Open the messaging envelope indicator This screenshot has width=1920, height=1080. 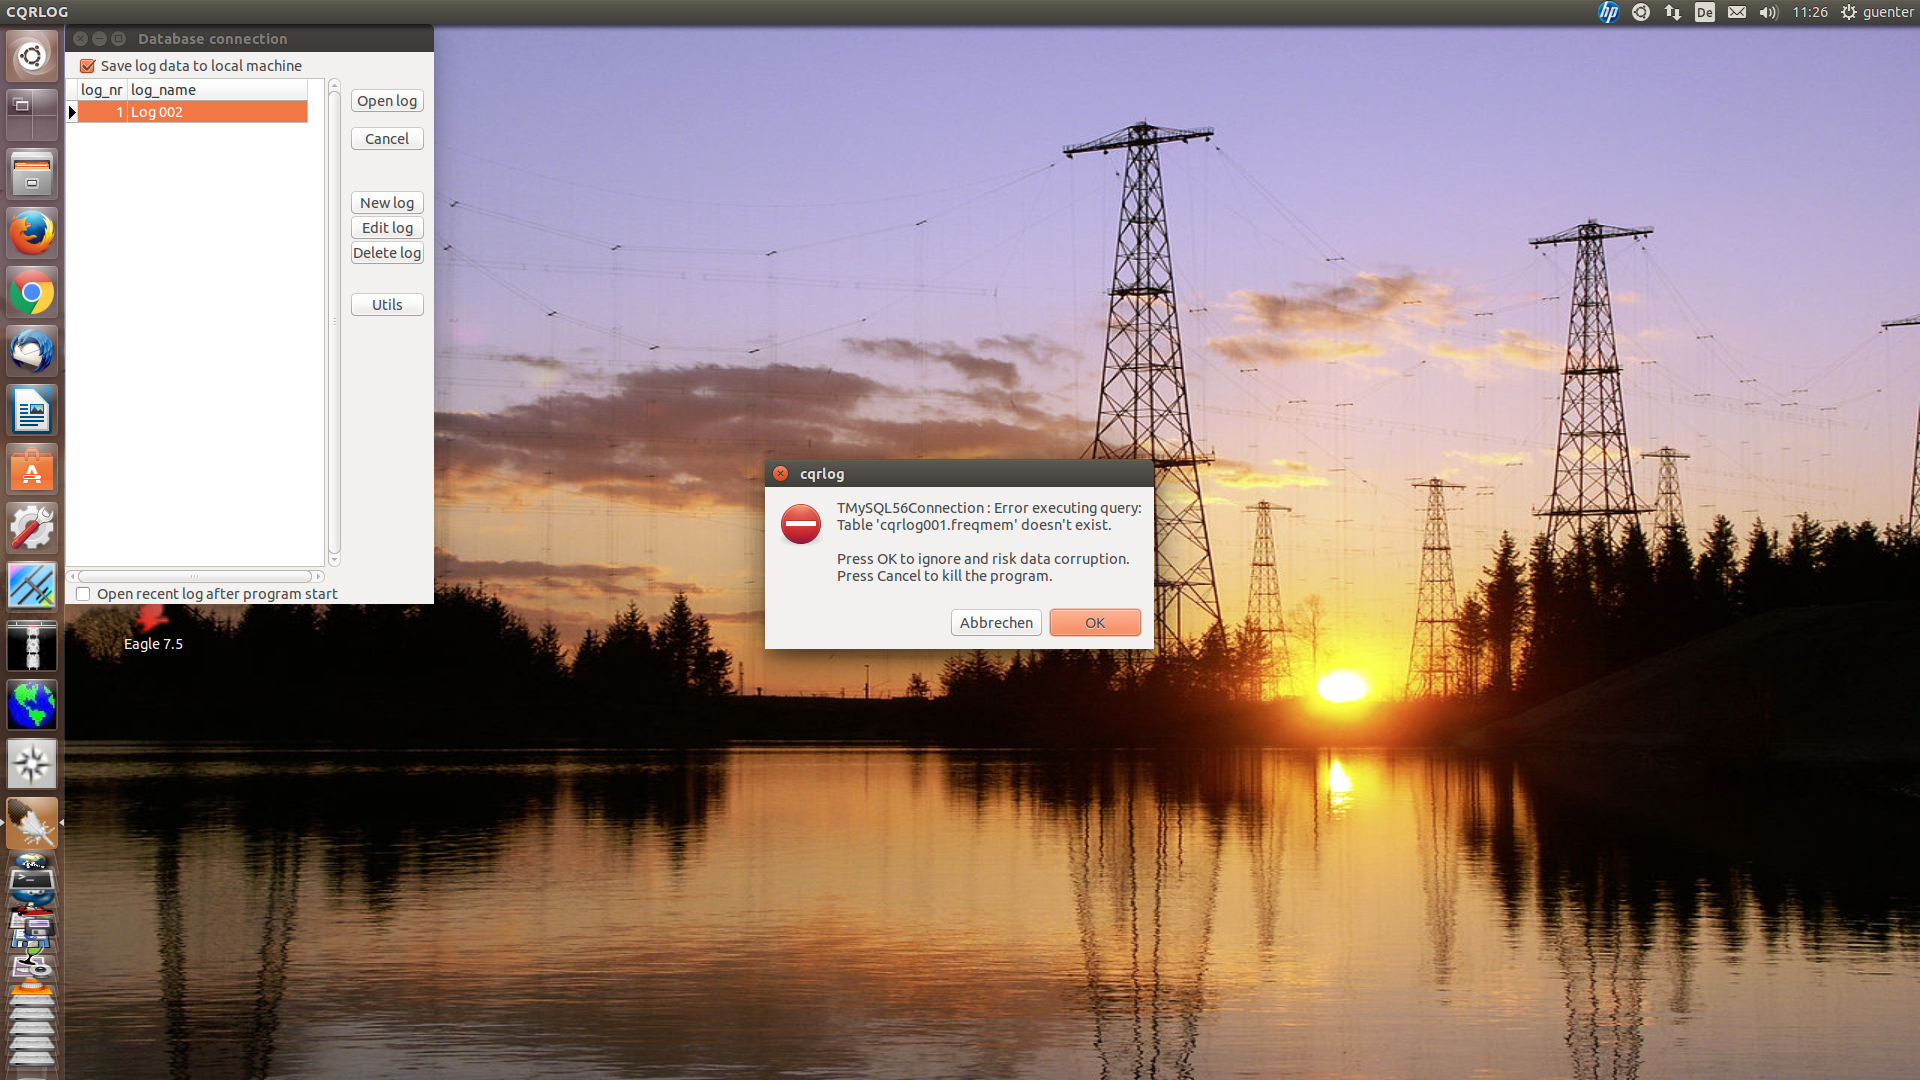tap(1737, 12)
